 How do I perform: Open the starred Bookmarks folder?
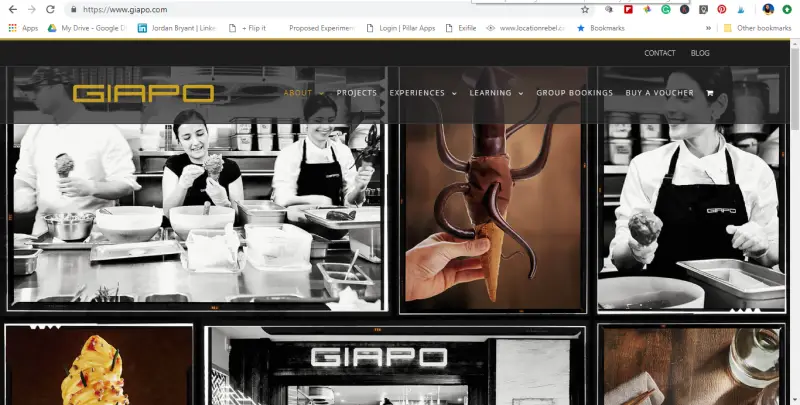pos(601,28)
